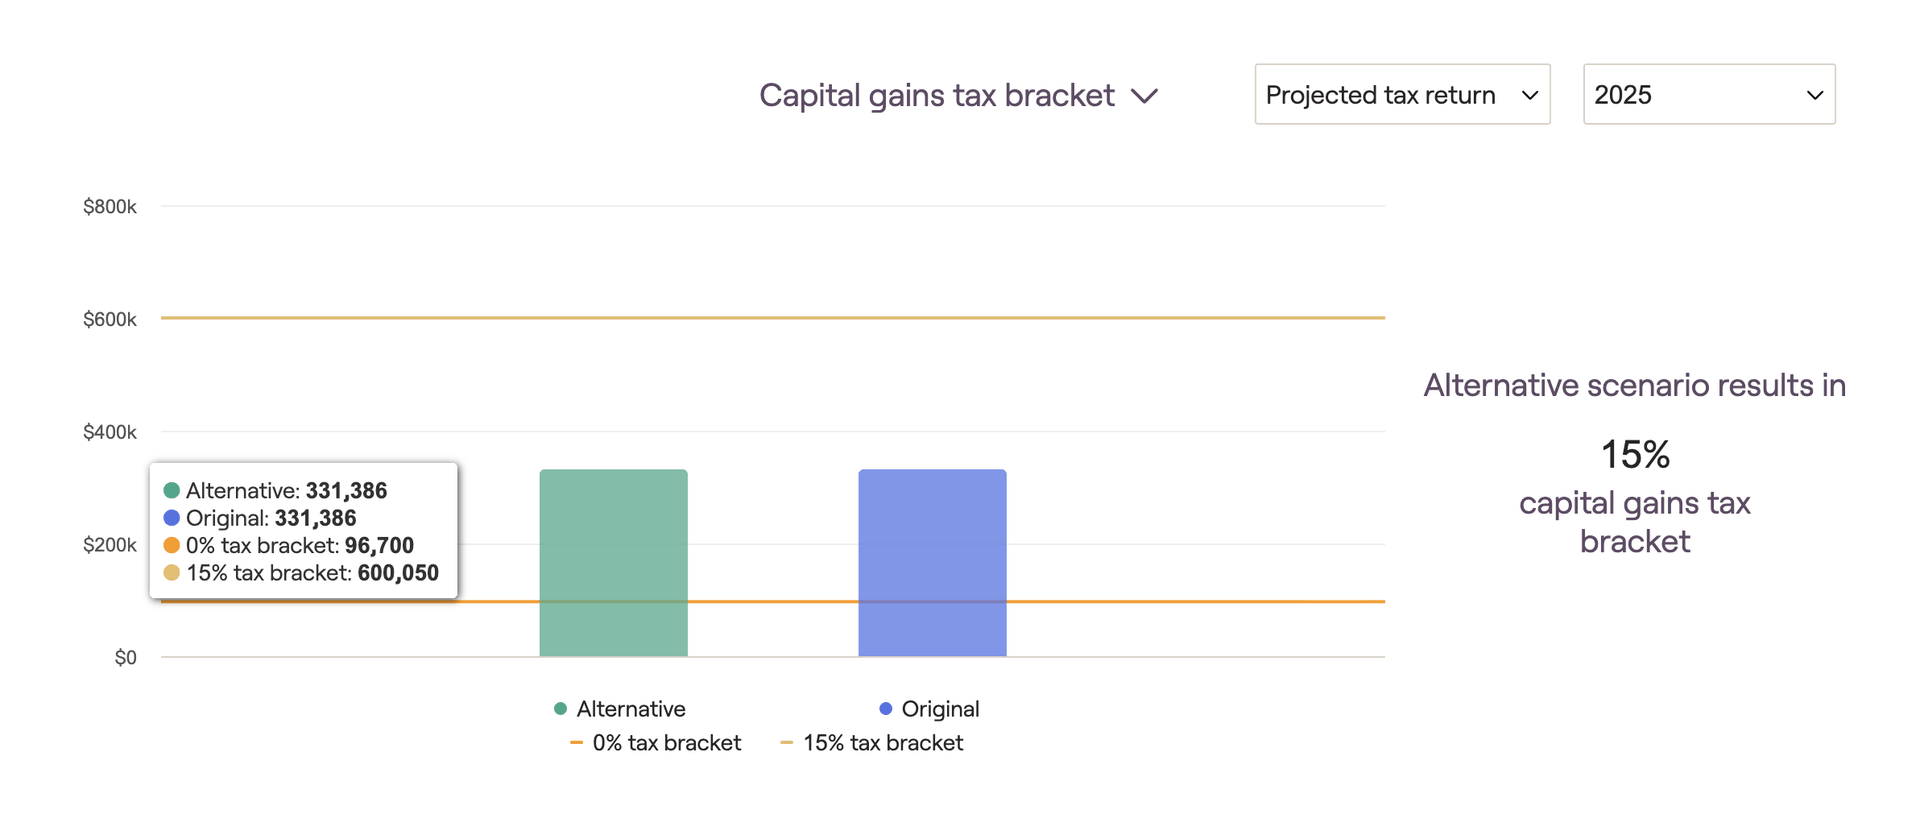Click the tan 15% tax bracket legend dash
The width and height of the screenshot is (1920, 834).
point(786,743)
